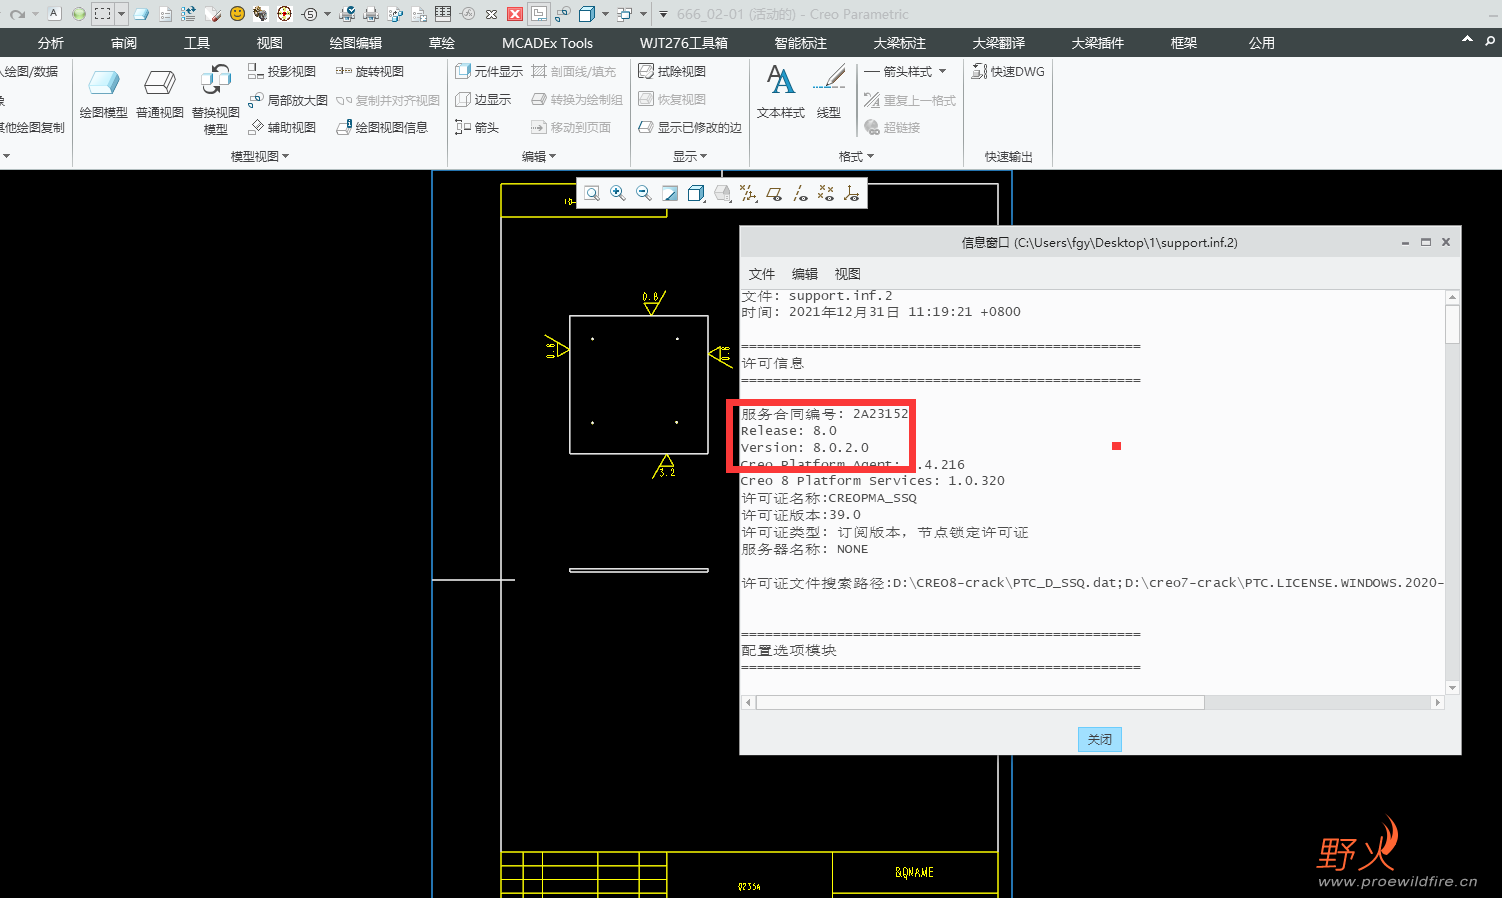Click the green sphere icon in quick access toolbar

tap(78, 14)
